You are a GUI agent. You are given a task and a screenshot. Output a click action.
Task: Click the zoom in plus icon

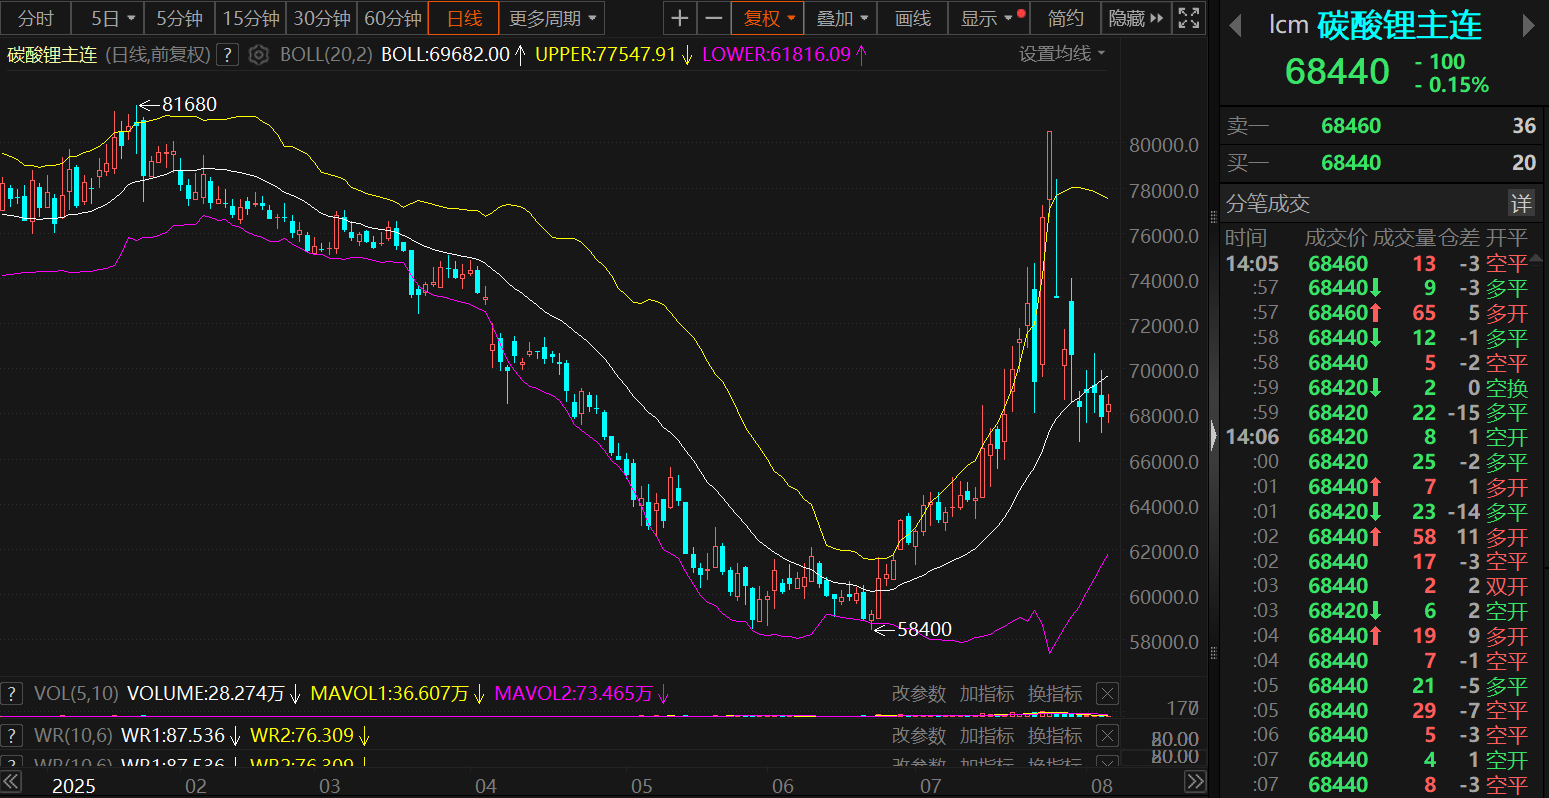679,18
